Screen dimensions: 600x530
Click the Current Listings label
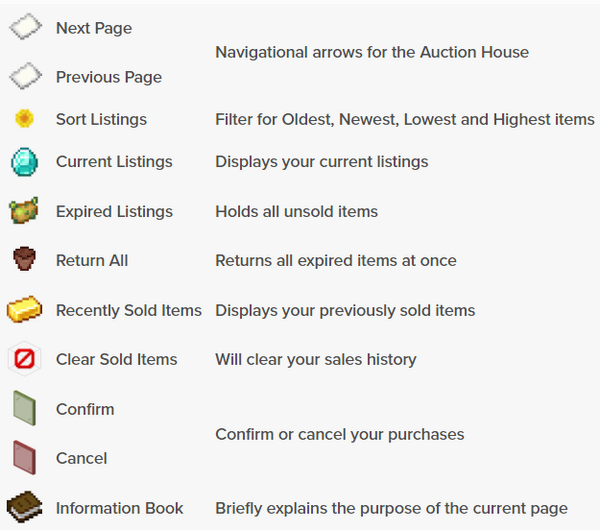(x=114, y=161)
